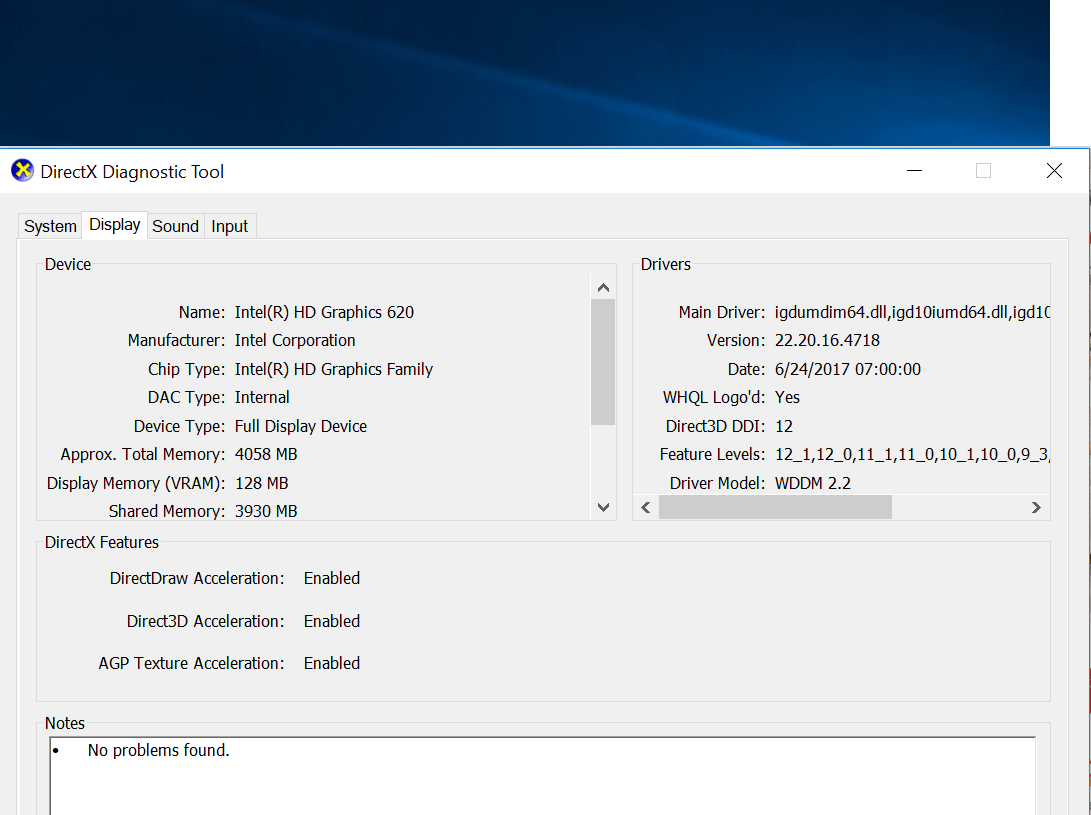The width and height of the screenshot is (1091, 815).
Task: Click the DAC Type value 'Internal'
Action: click(x=262, y=397)
